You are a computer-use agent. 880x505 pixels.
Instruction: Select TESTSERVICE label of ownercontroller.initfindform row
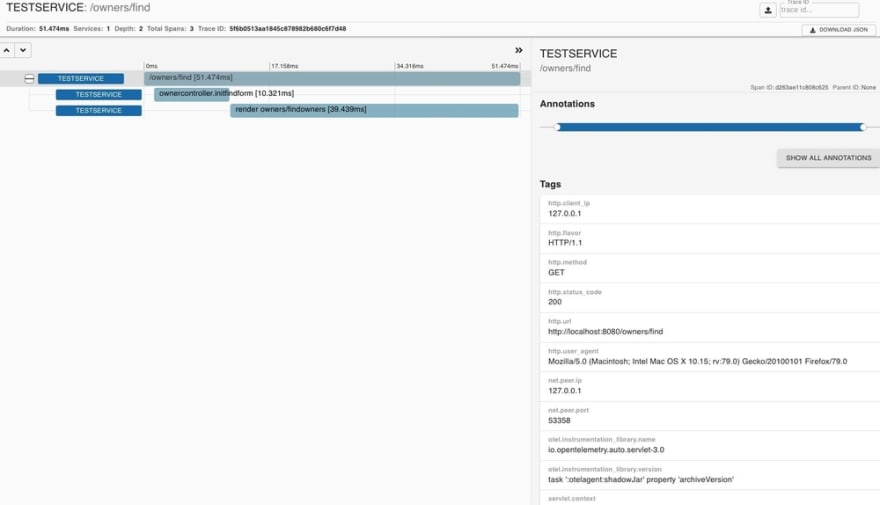99,94
